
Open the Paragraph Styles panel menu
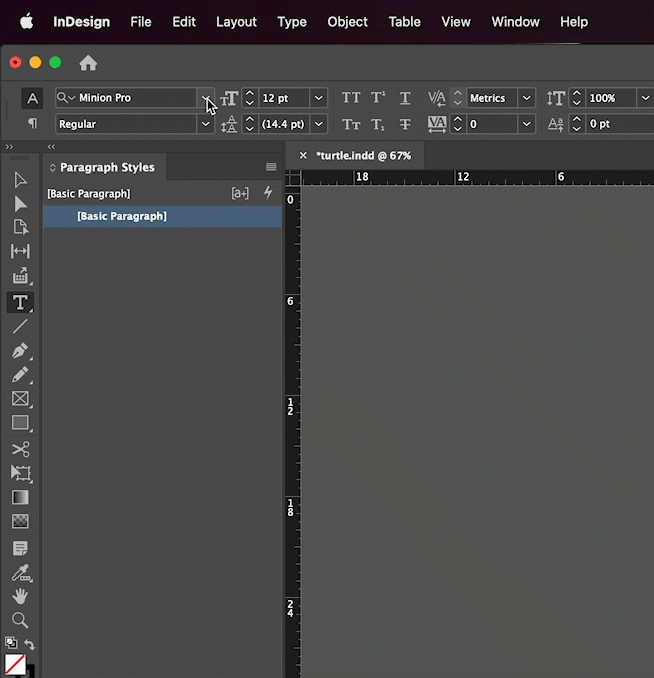click(x=271, y=167)
